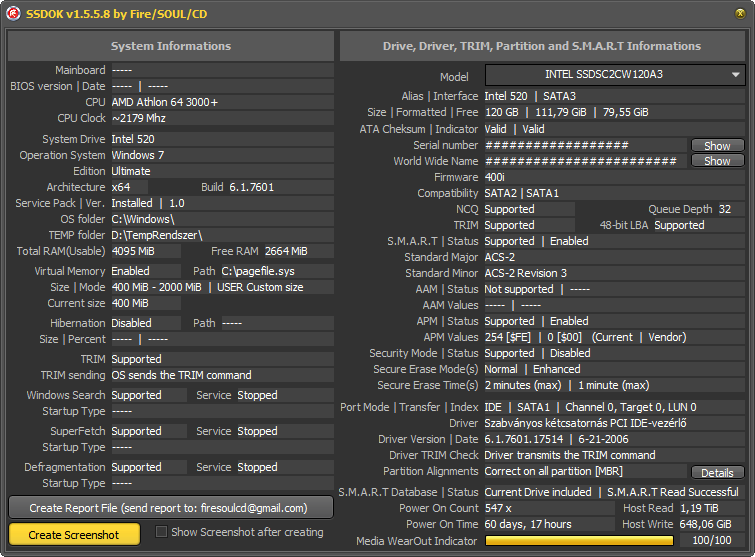755x557 pixels.
Task: Click Defragmentation service Stopped status
Action: coord(257,467)
